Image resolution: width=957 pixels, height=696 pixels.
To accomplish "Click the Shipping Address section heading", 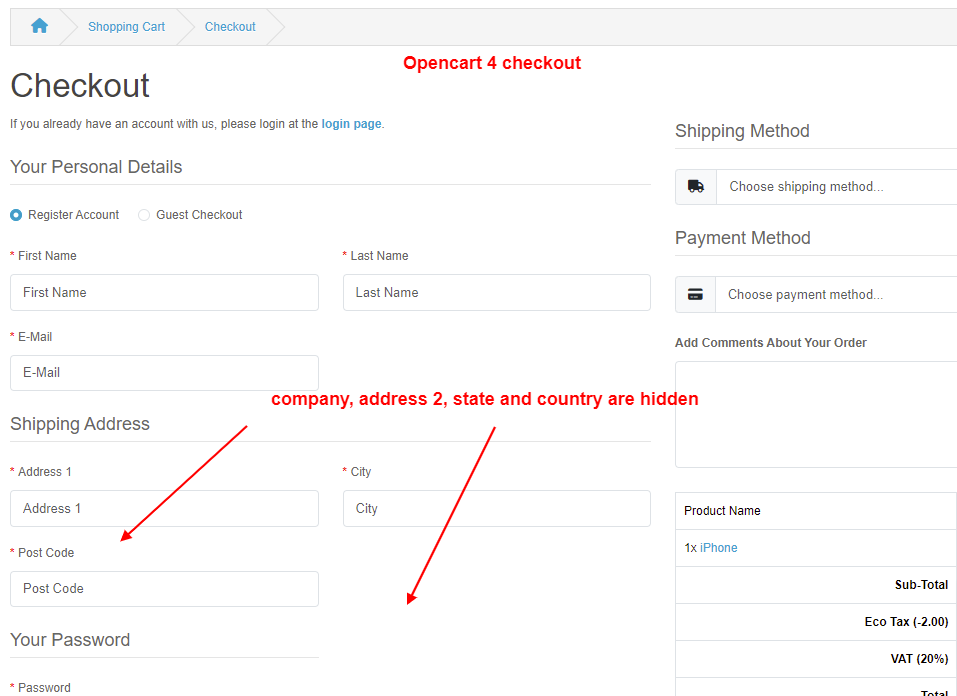I will (80, 424).
